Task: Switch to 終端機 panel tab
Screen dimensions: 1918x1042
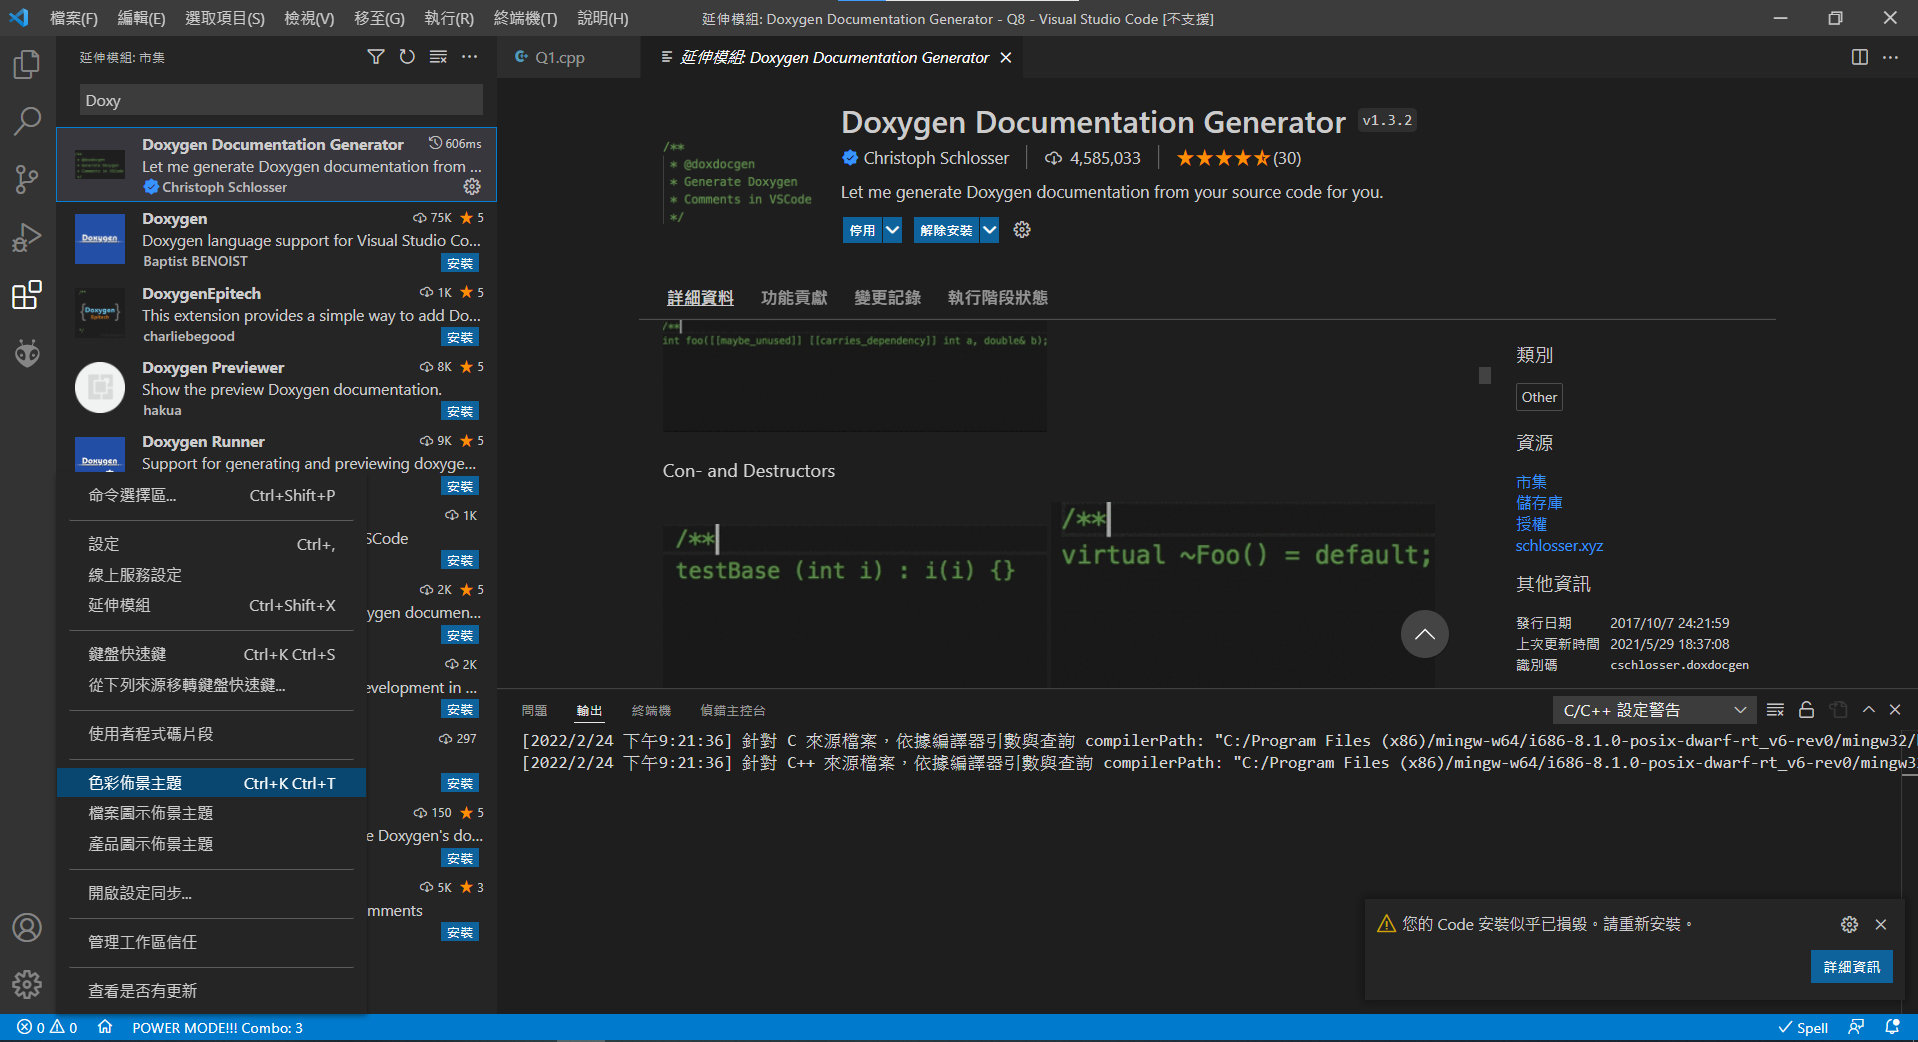Action: 651,710
